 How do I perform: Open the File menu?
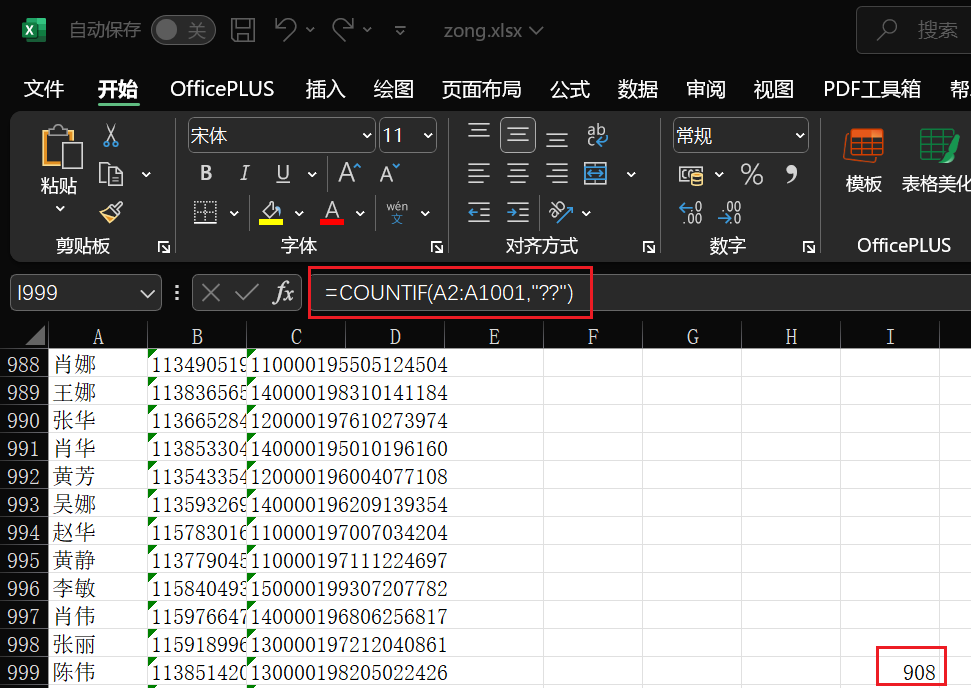pos(44,89)
